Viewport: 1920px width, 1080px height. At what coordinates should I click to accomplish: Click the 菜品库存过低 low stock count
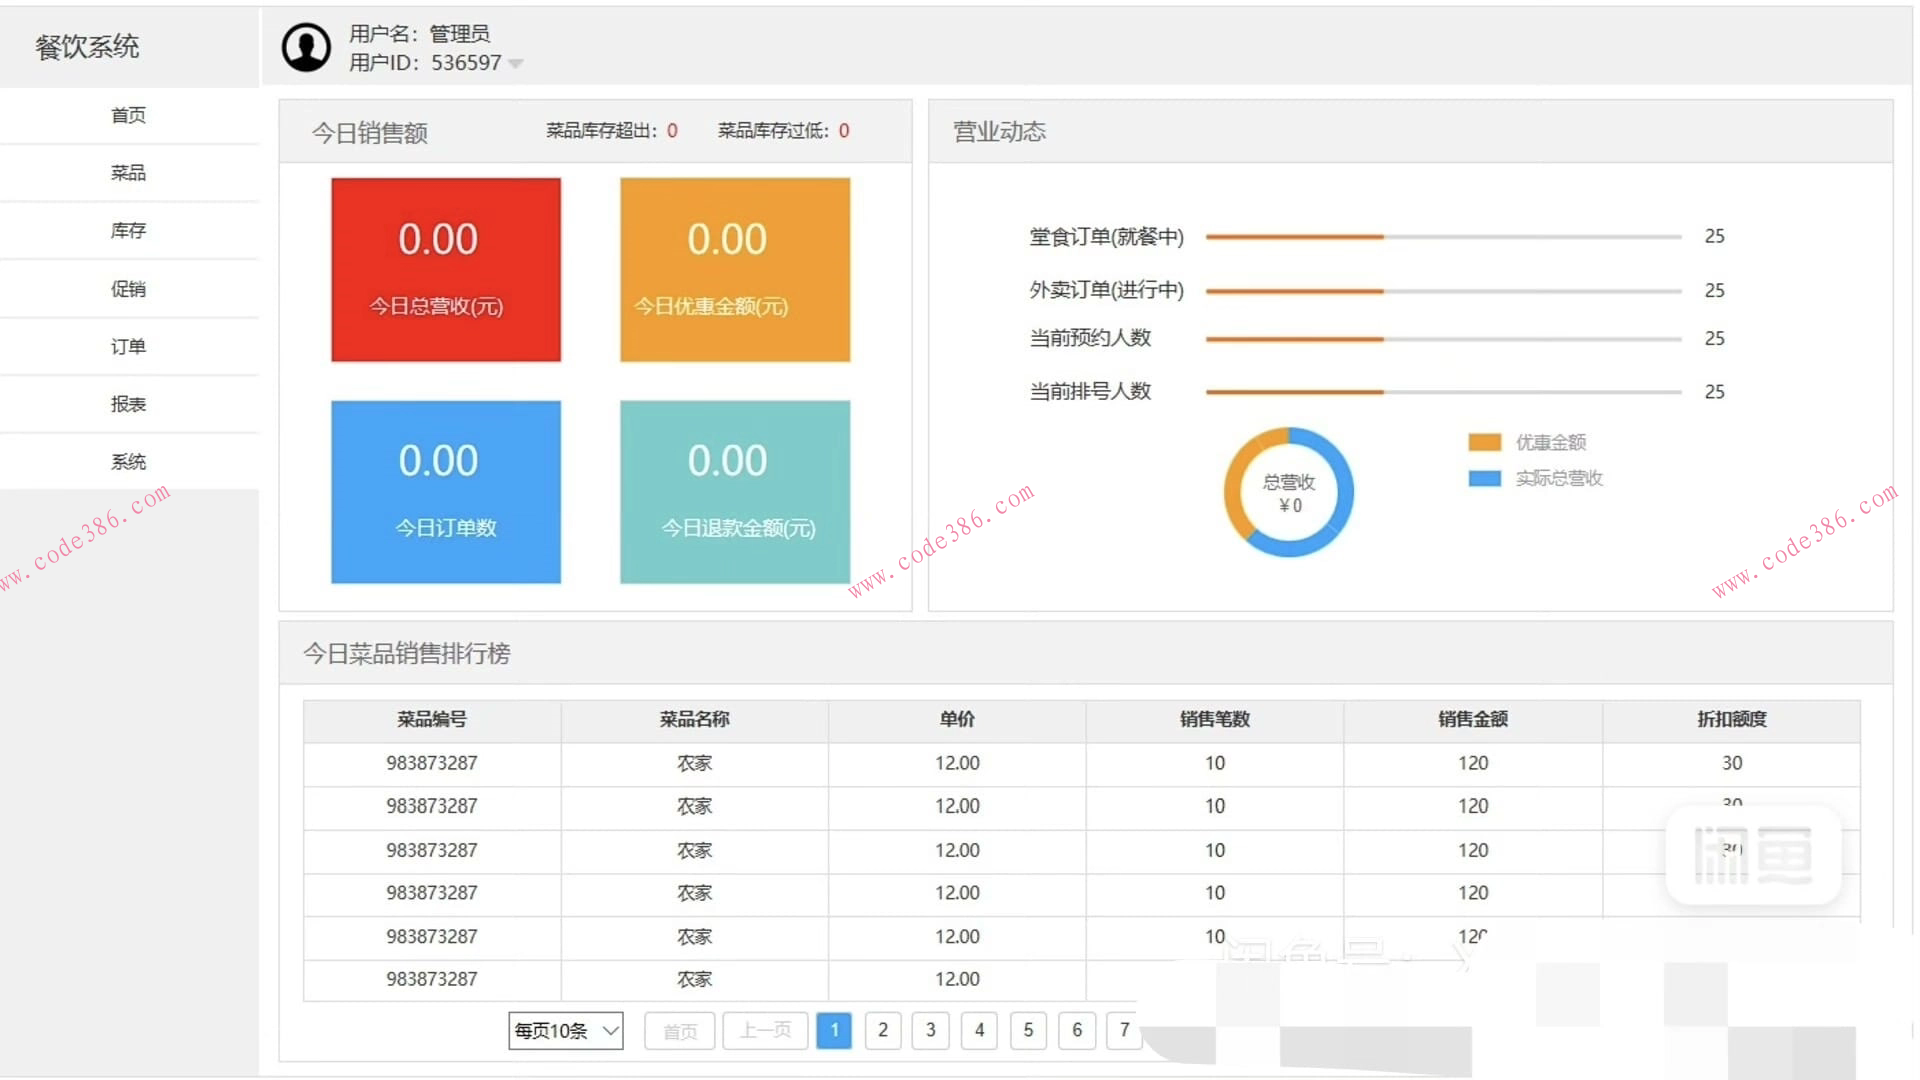[x=843, y=130]
